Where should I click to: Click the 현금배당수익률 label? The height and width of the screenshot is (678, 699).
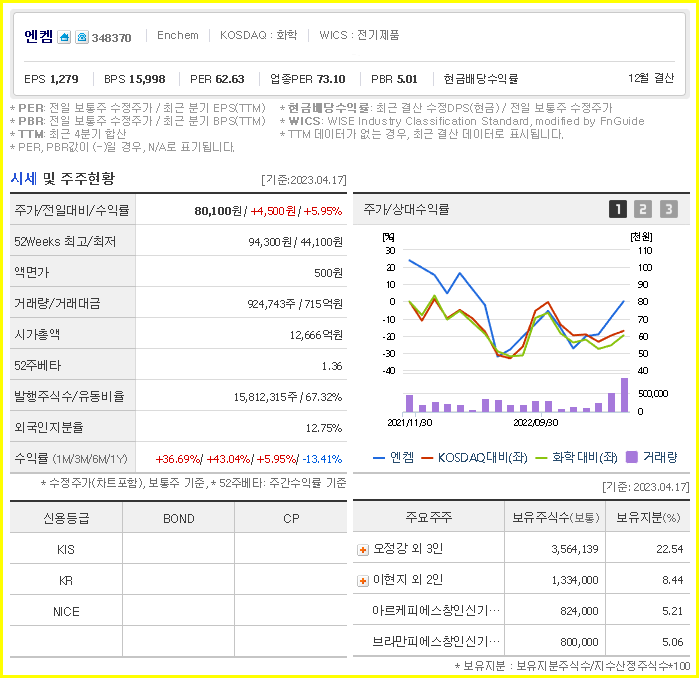(x=481, y=79)
